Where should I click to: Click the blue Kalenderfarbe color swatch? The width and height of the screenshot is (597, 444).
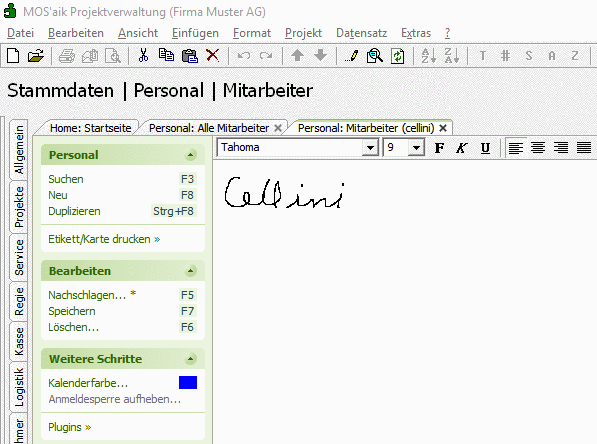coord(188,382)
